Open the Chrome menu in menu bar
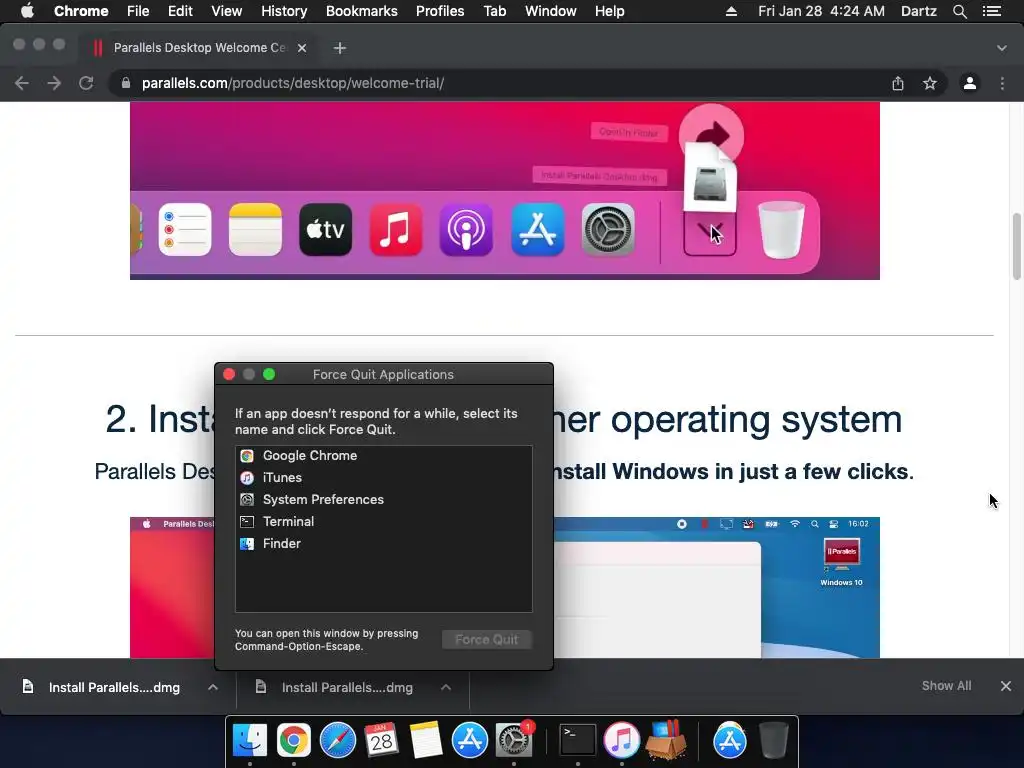This screenshot has width=1024, height=768. tap(81, 11)
